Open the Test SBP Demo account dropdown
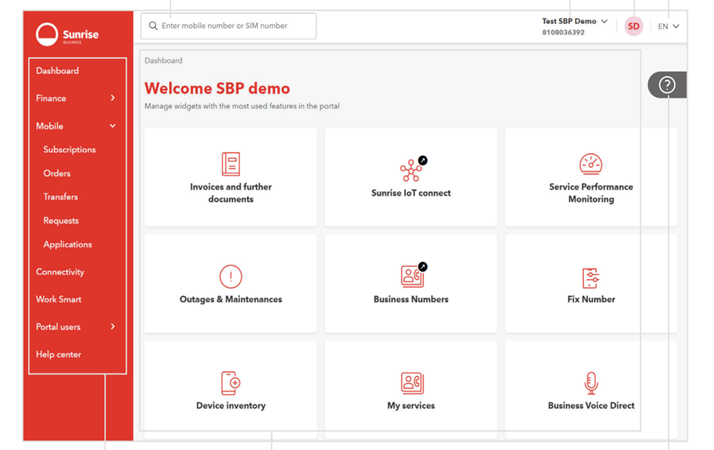This screenshot has width=714, height=450. [574, 21]
